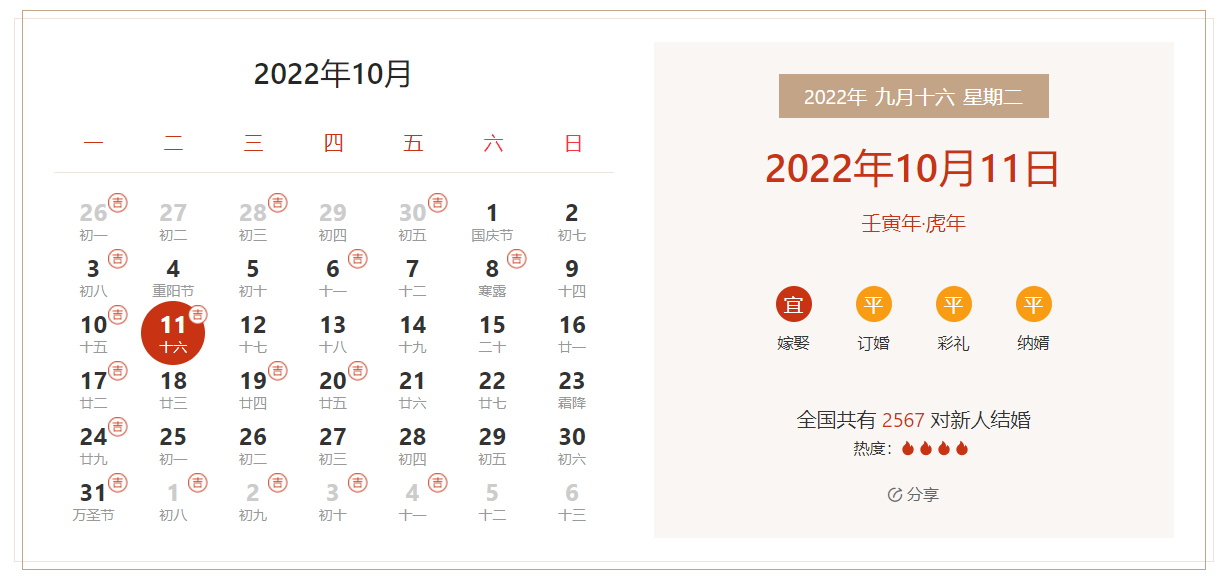Select greyed September 29 初四

[333, 222]
